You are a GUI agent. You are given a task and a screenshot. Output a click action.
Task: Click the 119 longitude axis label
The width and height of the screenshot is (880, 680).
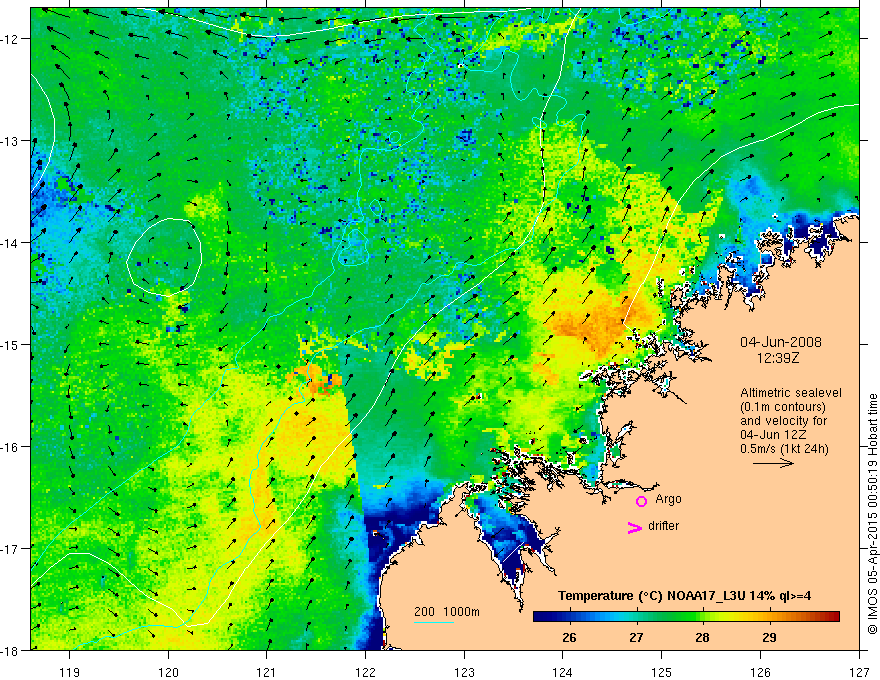coord(70,672)
